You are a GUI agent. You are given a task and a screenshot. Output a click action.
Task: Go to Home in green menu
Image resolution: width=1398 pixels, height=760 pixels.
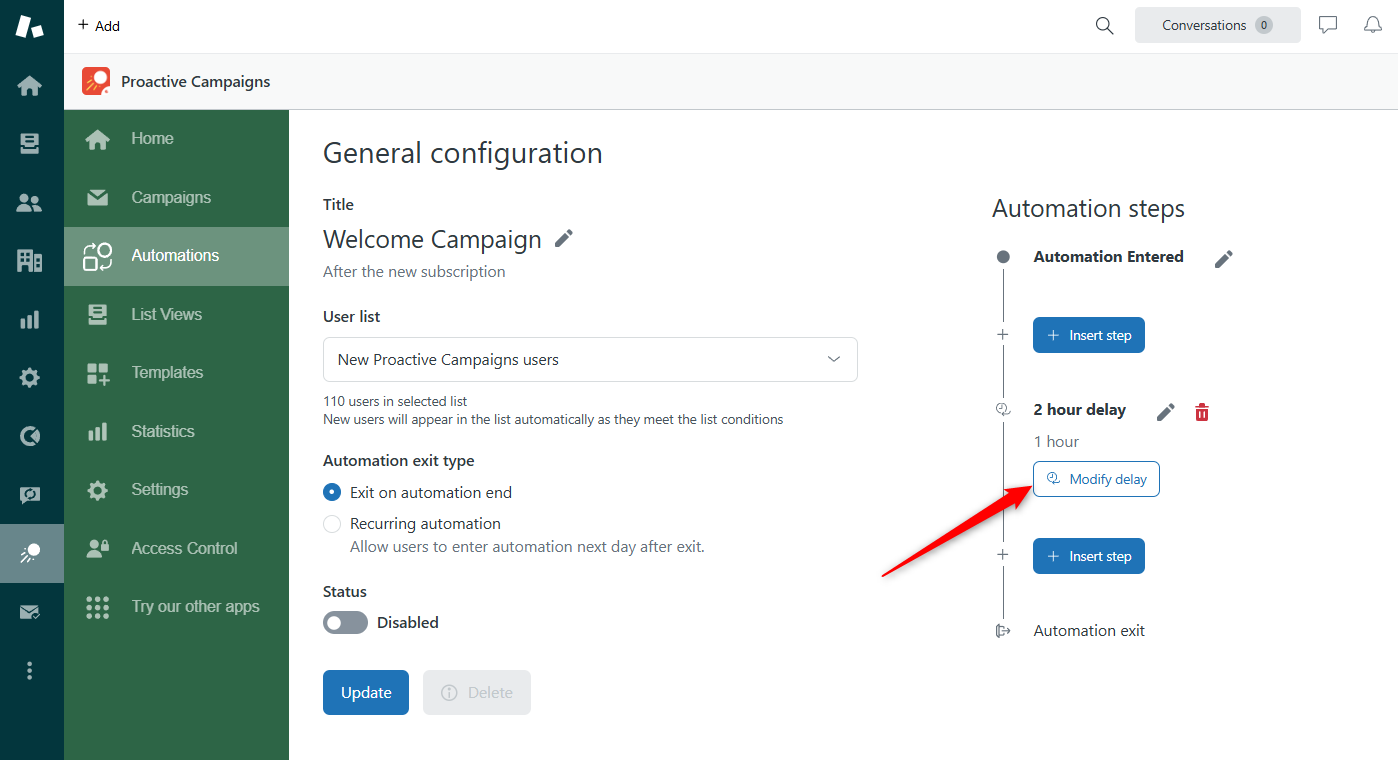176,139
